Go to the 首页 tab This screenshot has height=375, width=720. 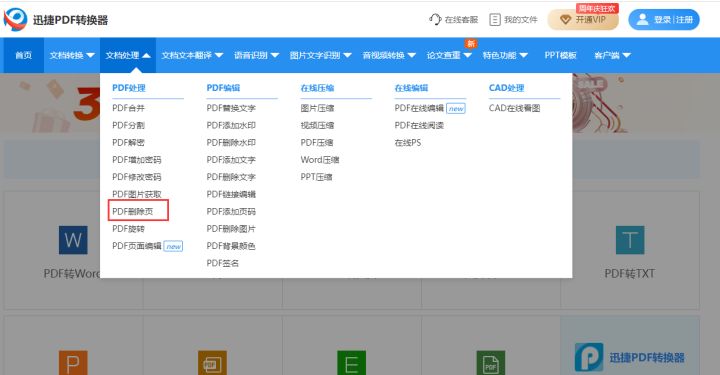23,55
